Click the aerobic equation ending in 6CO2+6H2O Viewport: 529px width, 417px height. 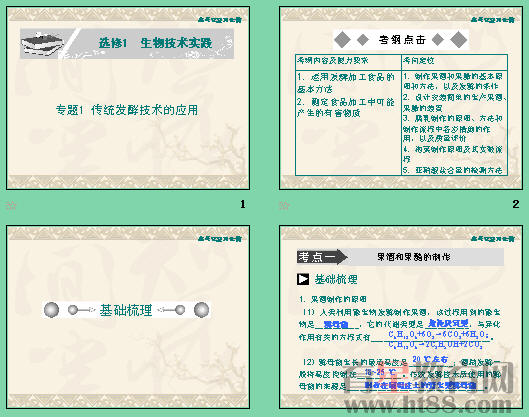438,334
